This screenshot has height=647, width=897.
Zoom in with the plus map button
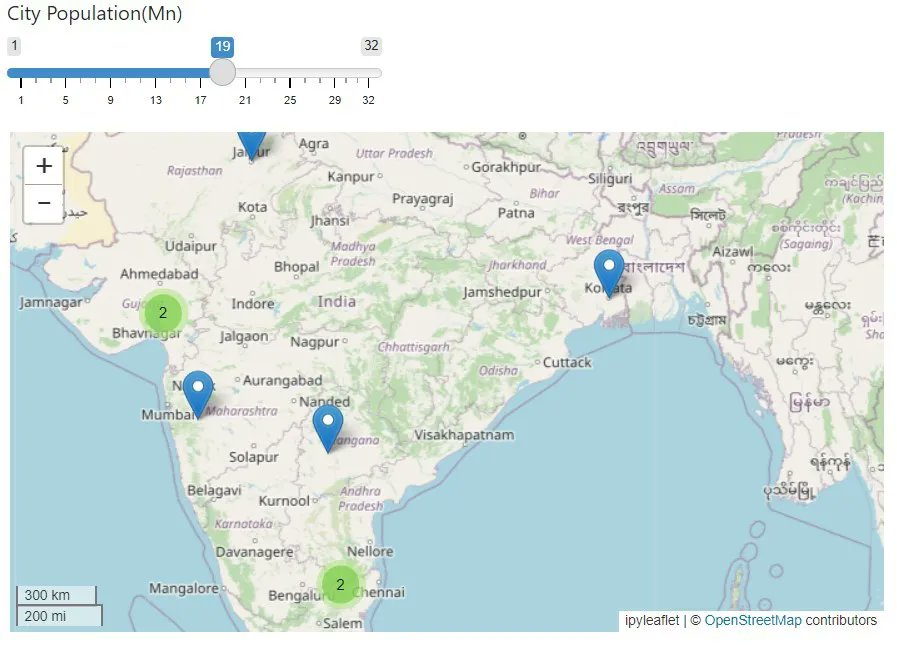click(x=43, y=166)
